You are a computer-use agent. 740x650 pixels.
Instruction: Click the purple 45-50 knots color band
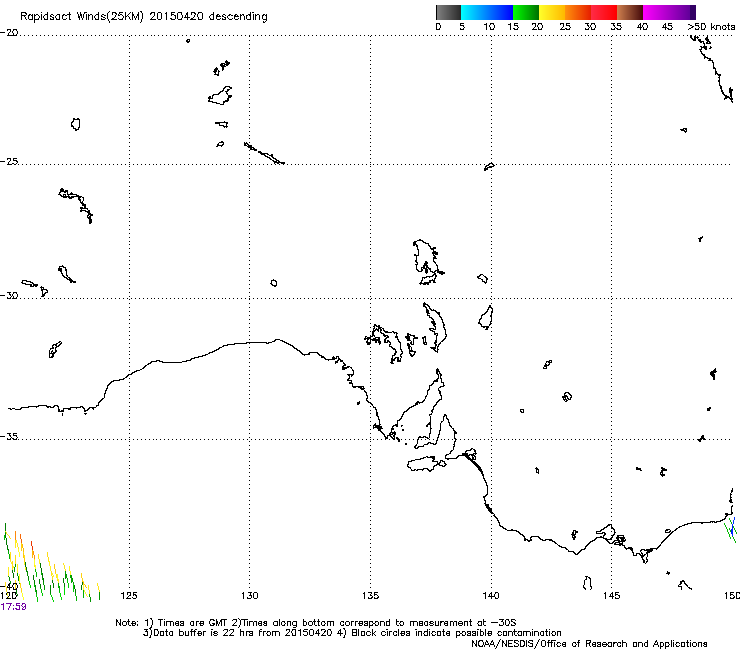click(x=682, y=12)
